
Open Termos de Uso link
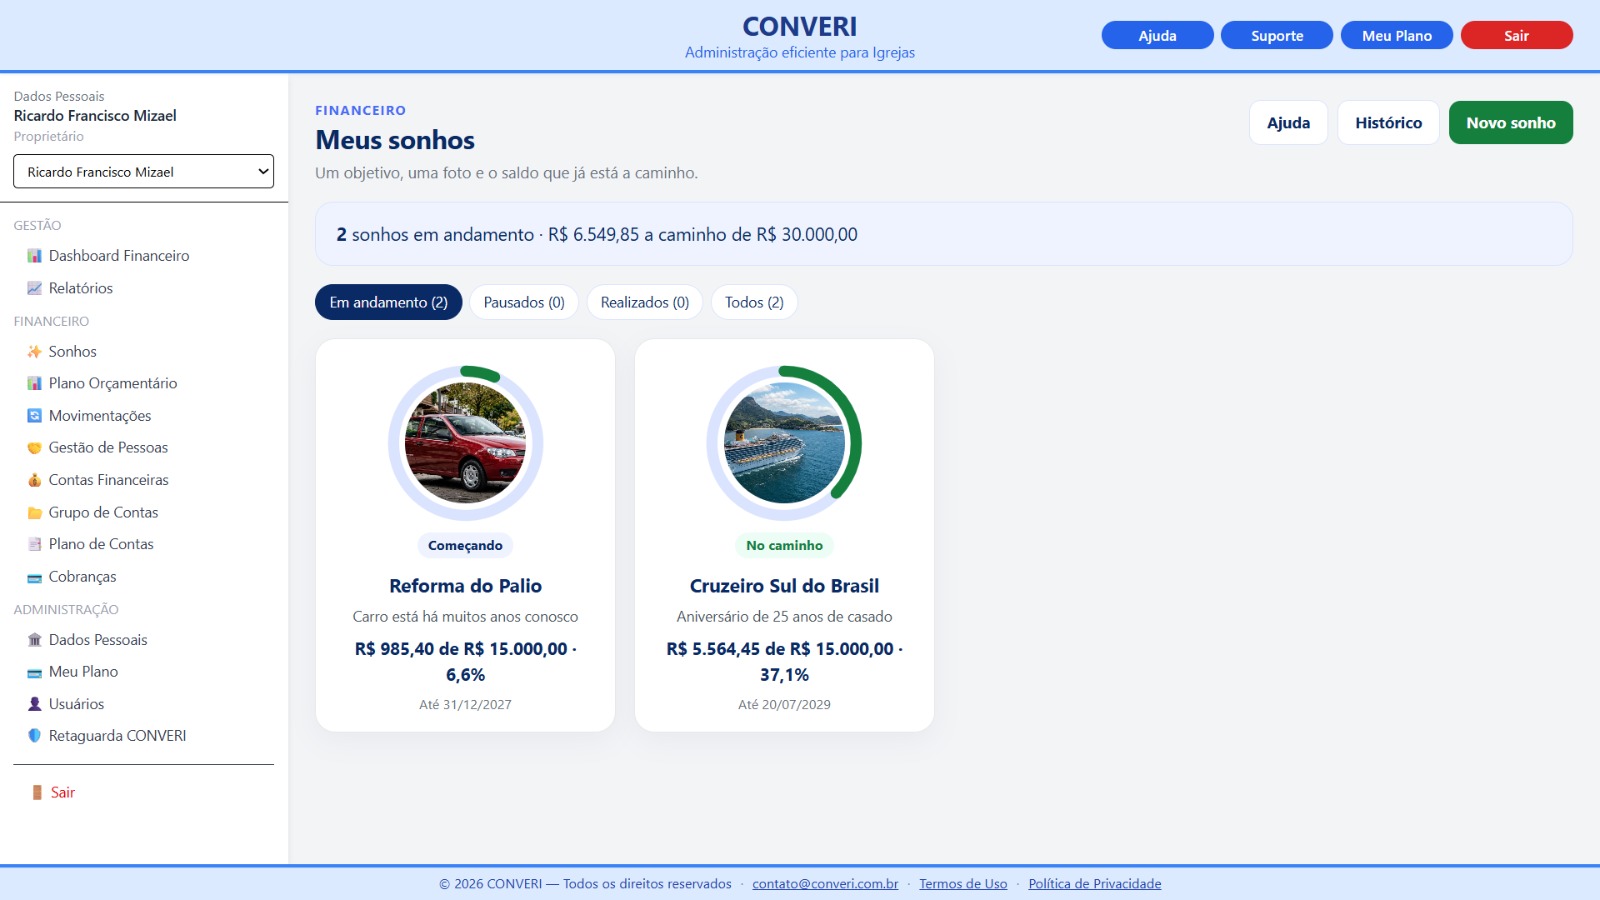click(963, 884)
